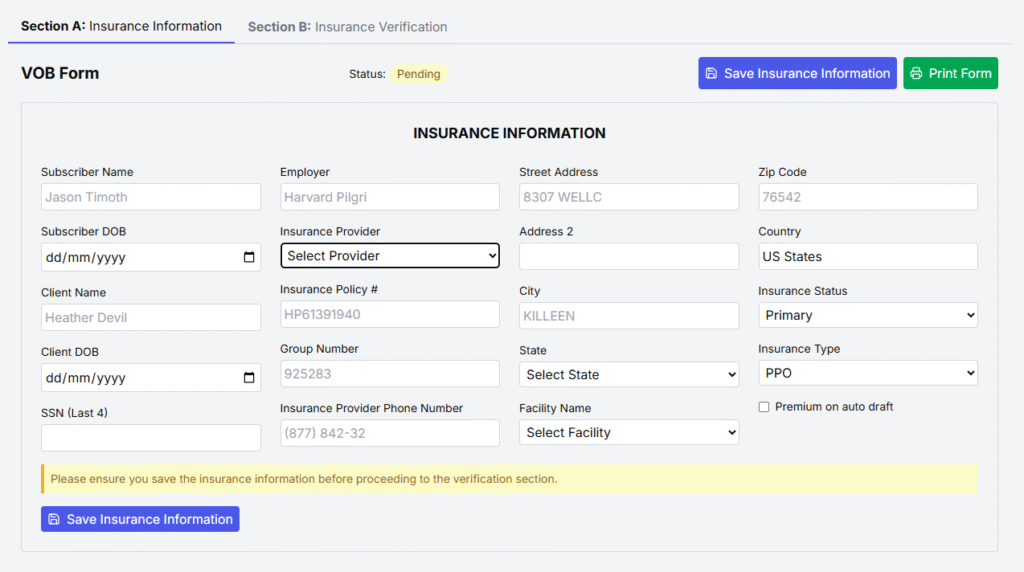Click save disk icon in bottom Save button
This screenshot has height=572, width=1024.
click(x=54, y=519)
